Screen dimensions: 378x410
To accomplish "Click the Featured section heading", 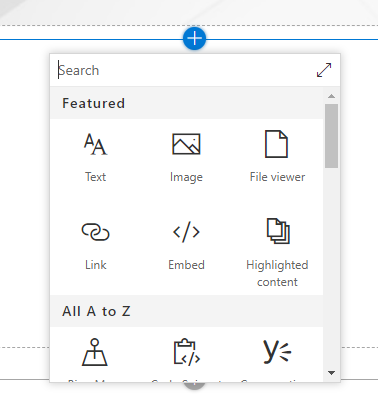I will pyautogui.click(x=93, y=103).
